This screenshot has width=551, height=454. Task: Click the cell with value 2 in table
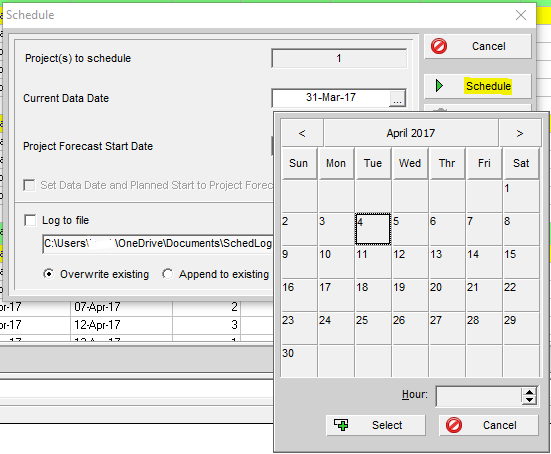point(206,307)
